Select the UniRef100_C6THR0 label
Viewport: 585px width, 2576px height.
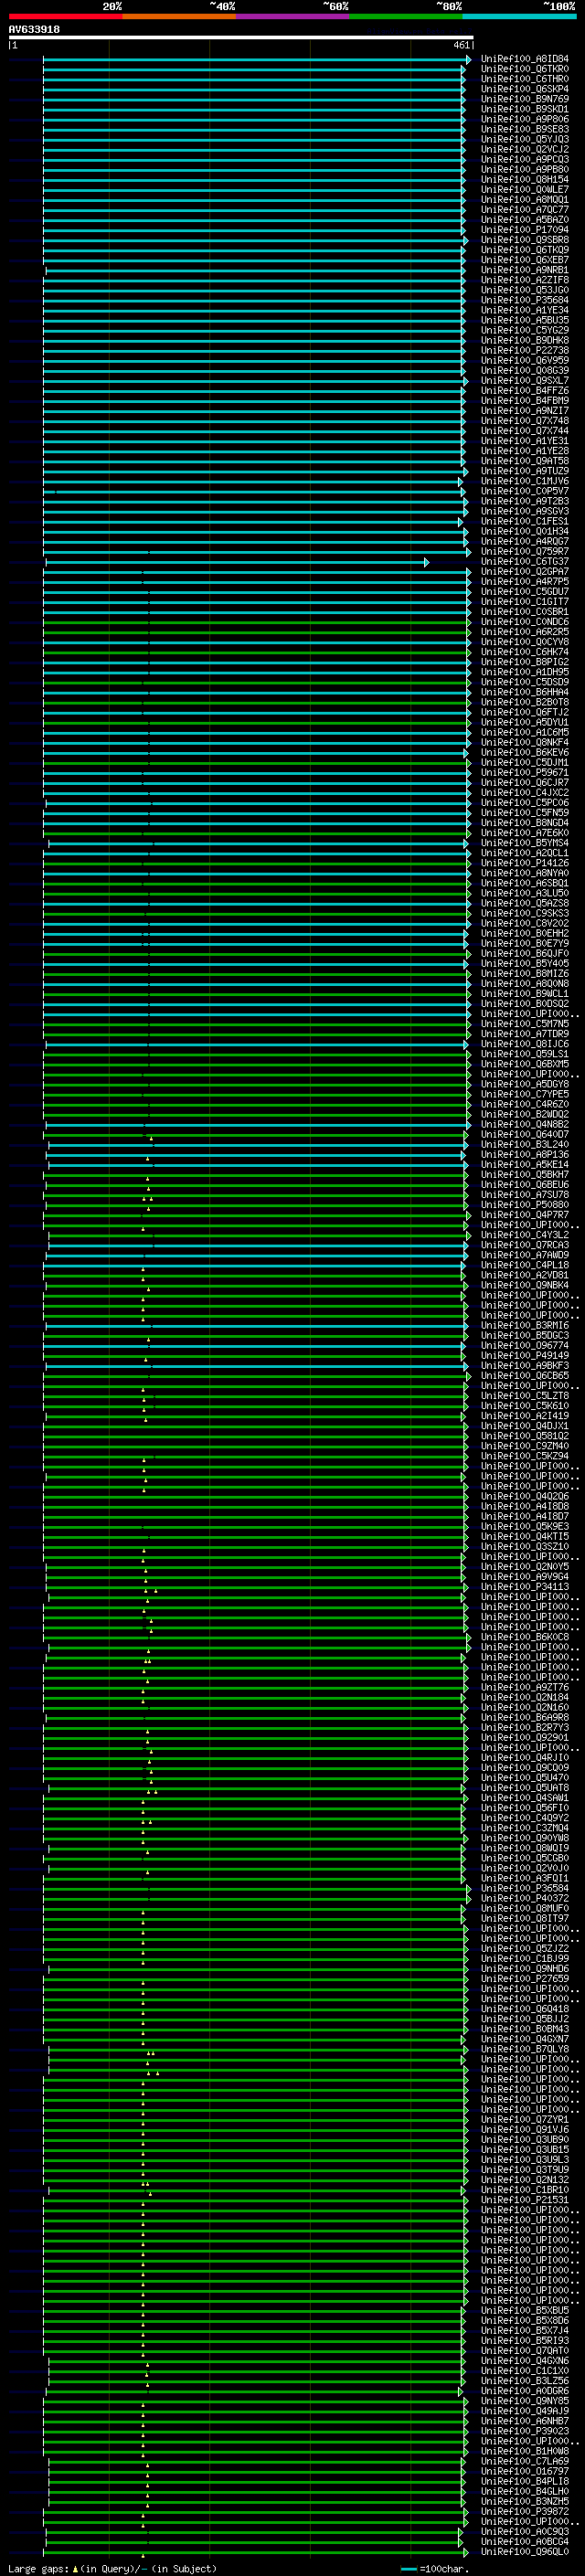[525, 79]
